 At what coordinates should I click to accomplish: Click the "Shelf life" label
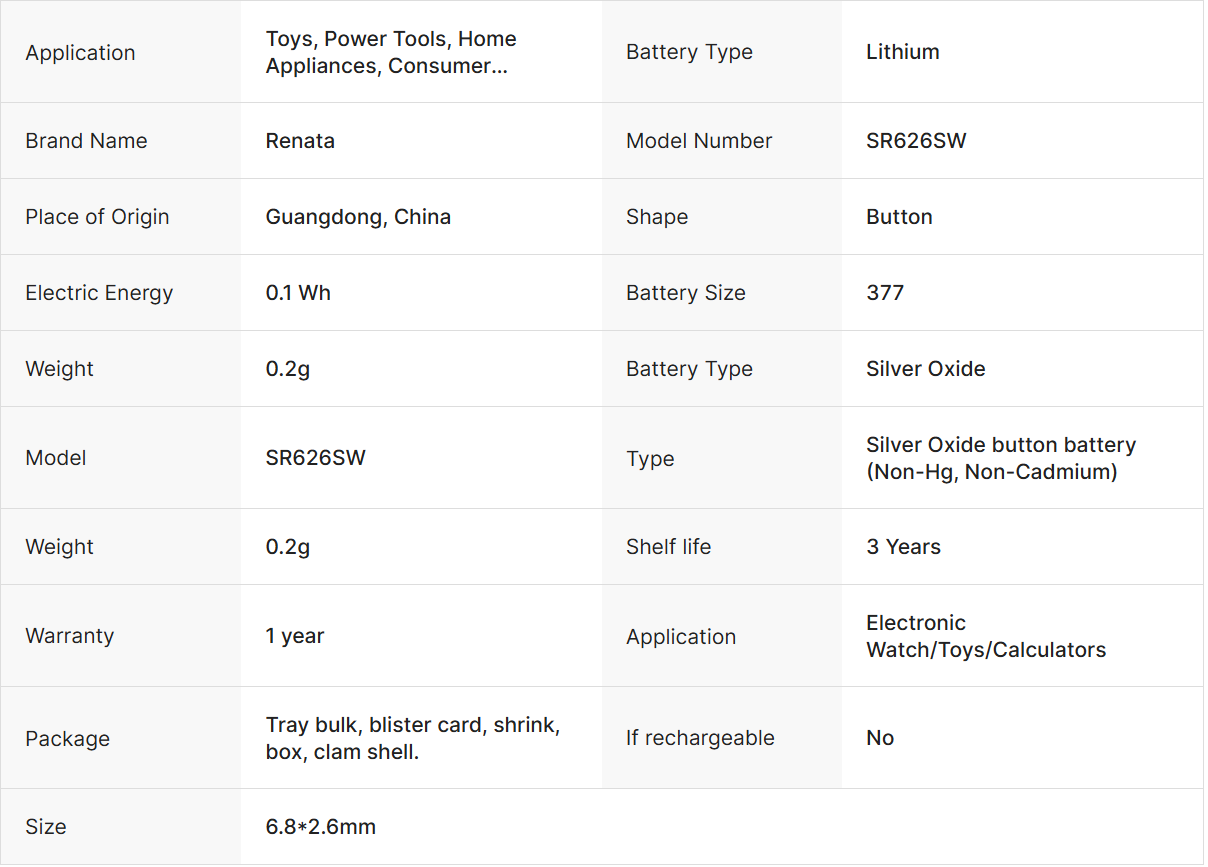[668, 547]
